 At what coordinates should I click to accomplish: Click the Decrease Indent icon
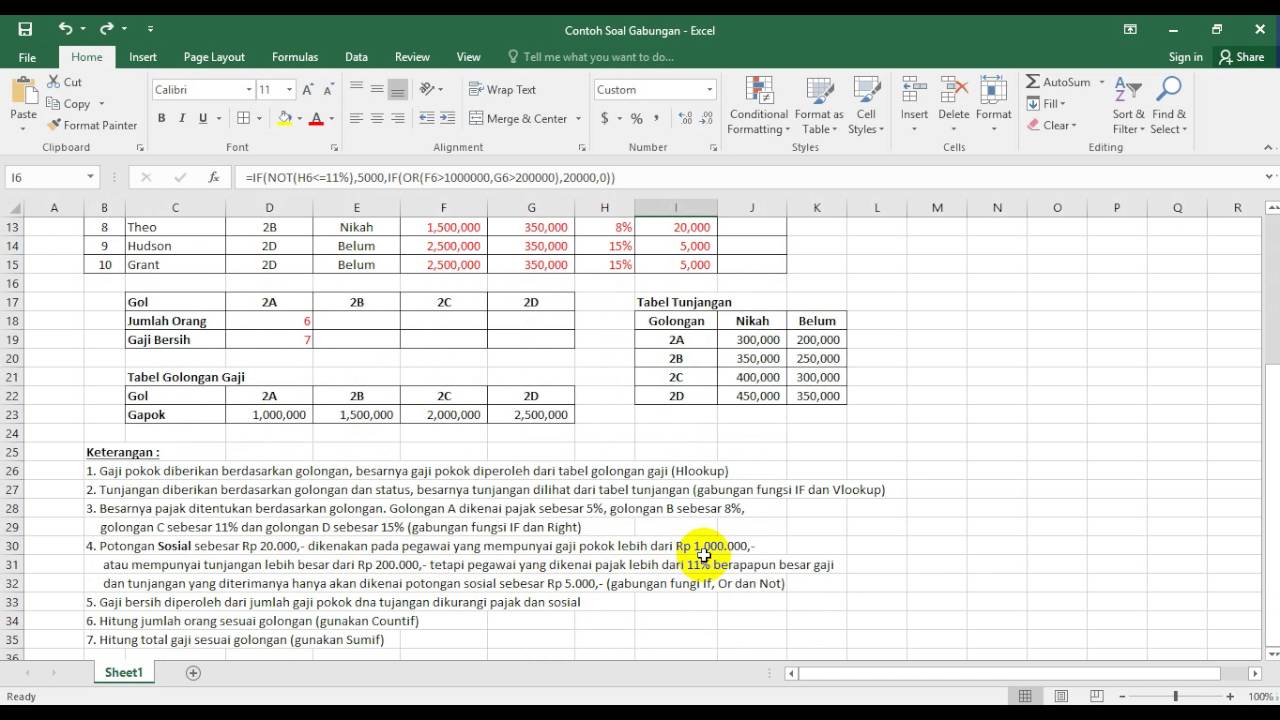[x=427, y=118]
